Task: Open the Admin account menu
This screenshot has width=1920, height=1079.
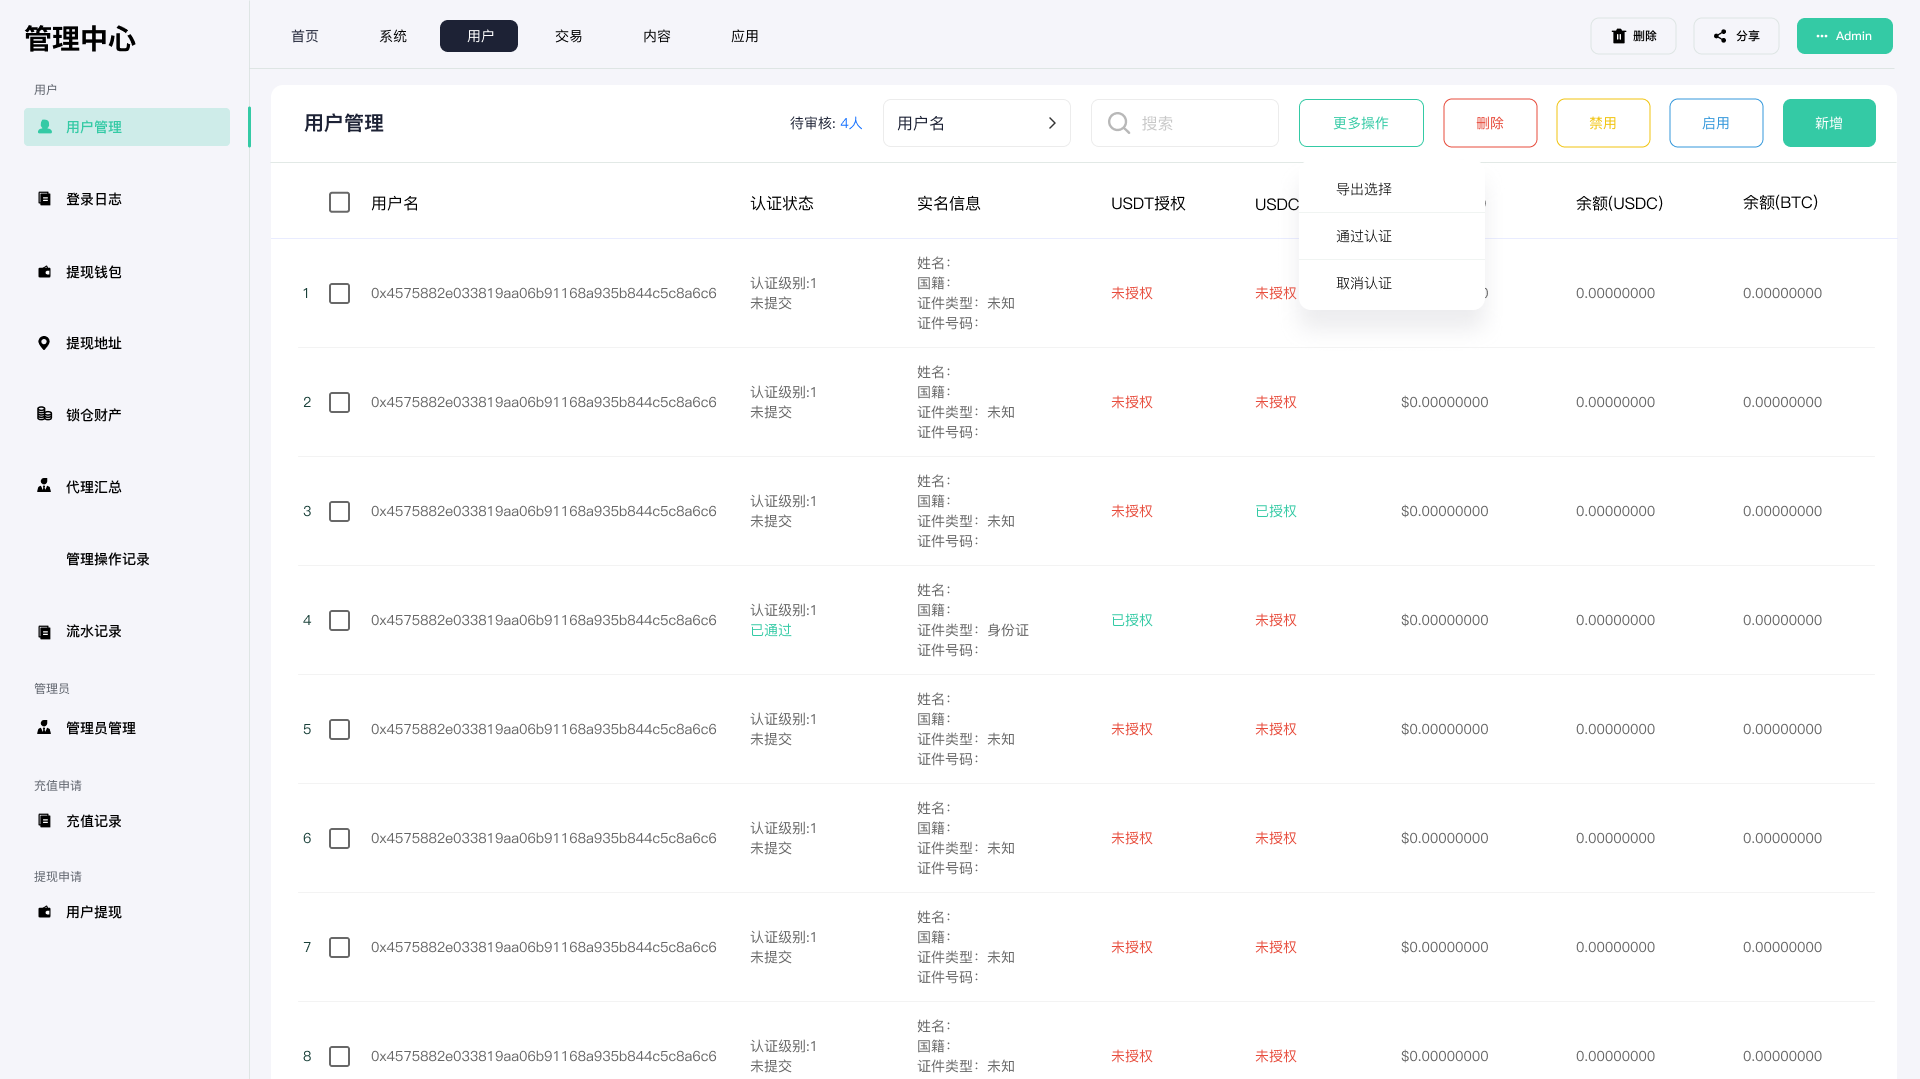Action: pos(1844,36)
